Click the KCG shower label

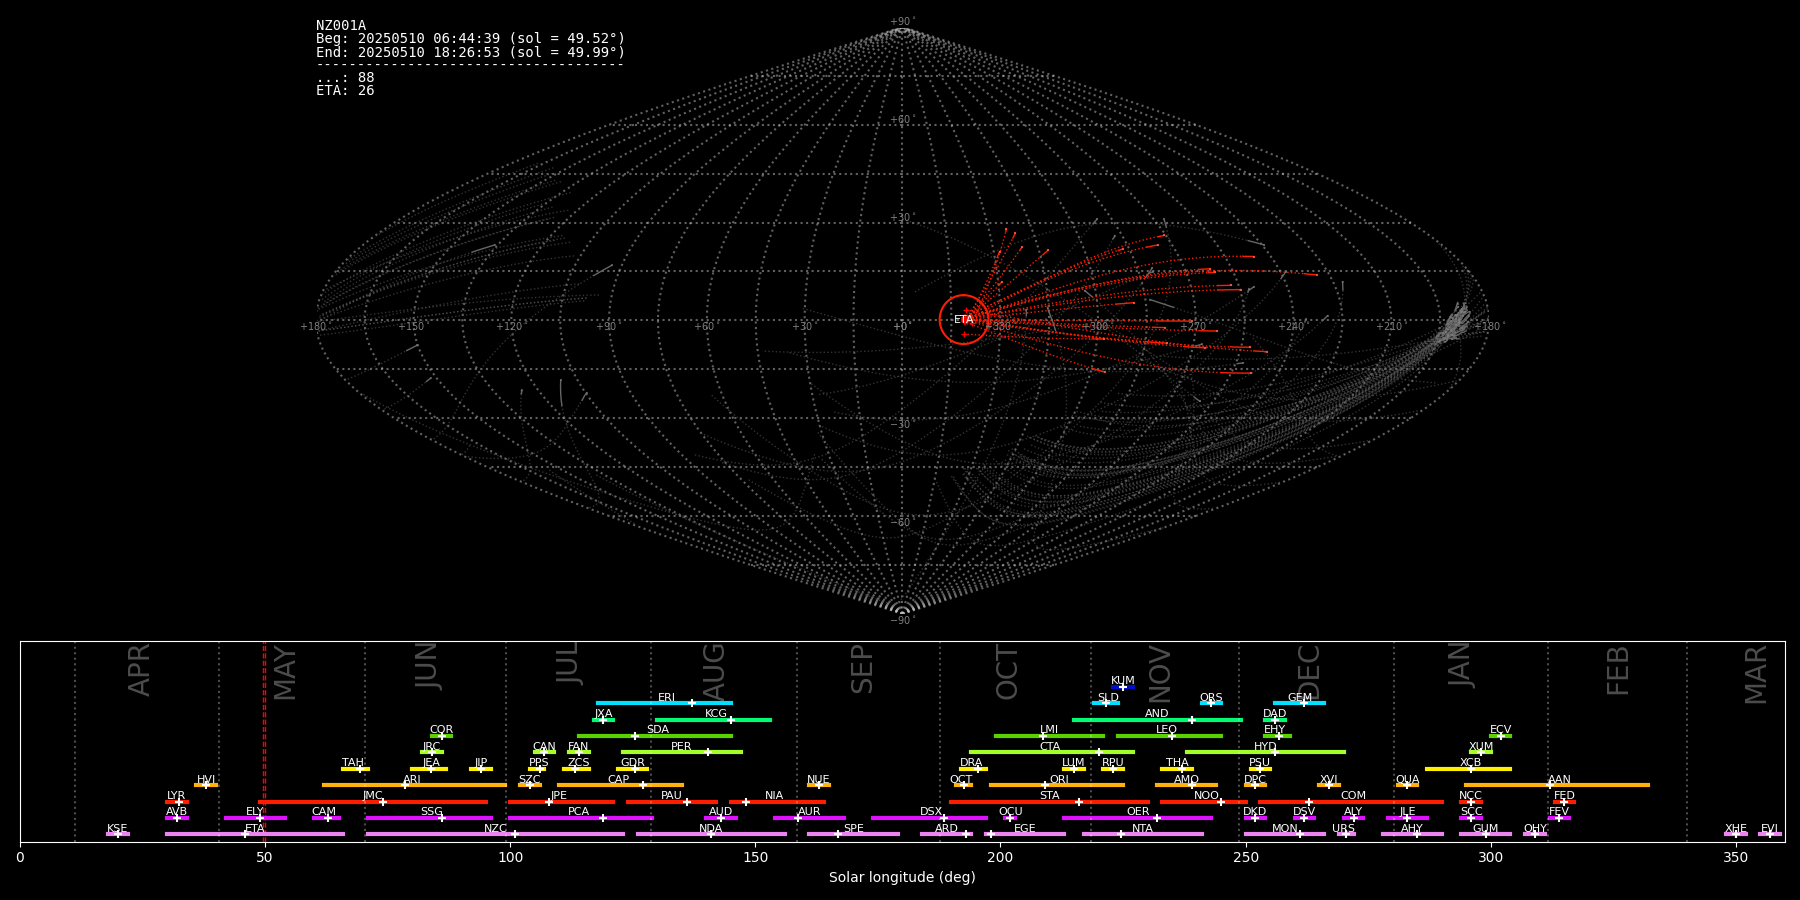click(716, 714)
